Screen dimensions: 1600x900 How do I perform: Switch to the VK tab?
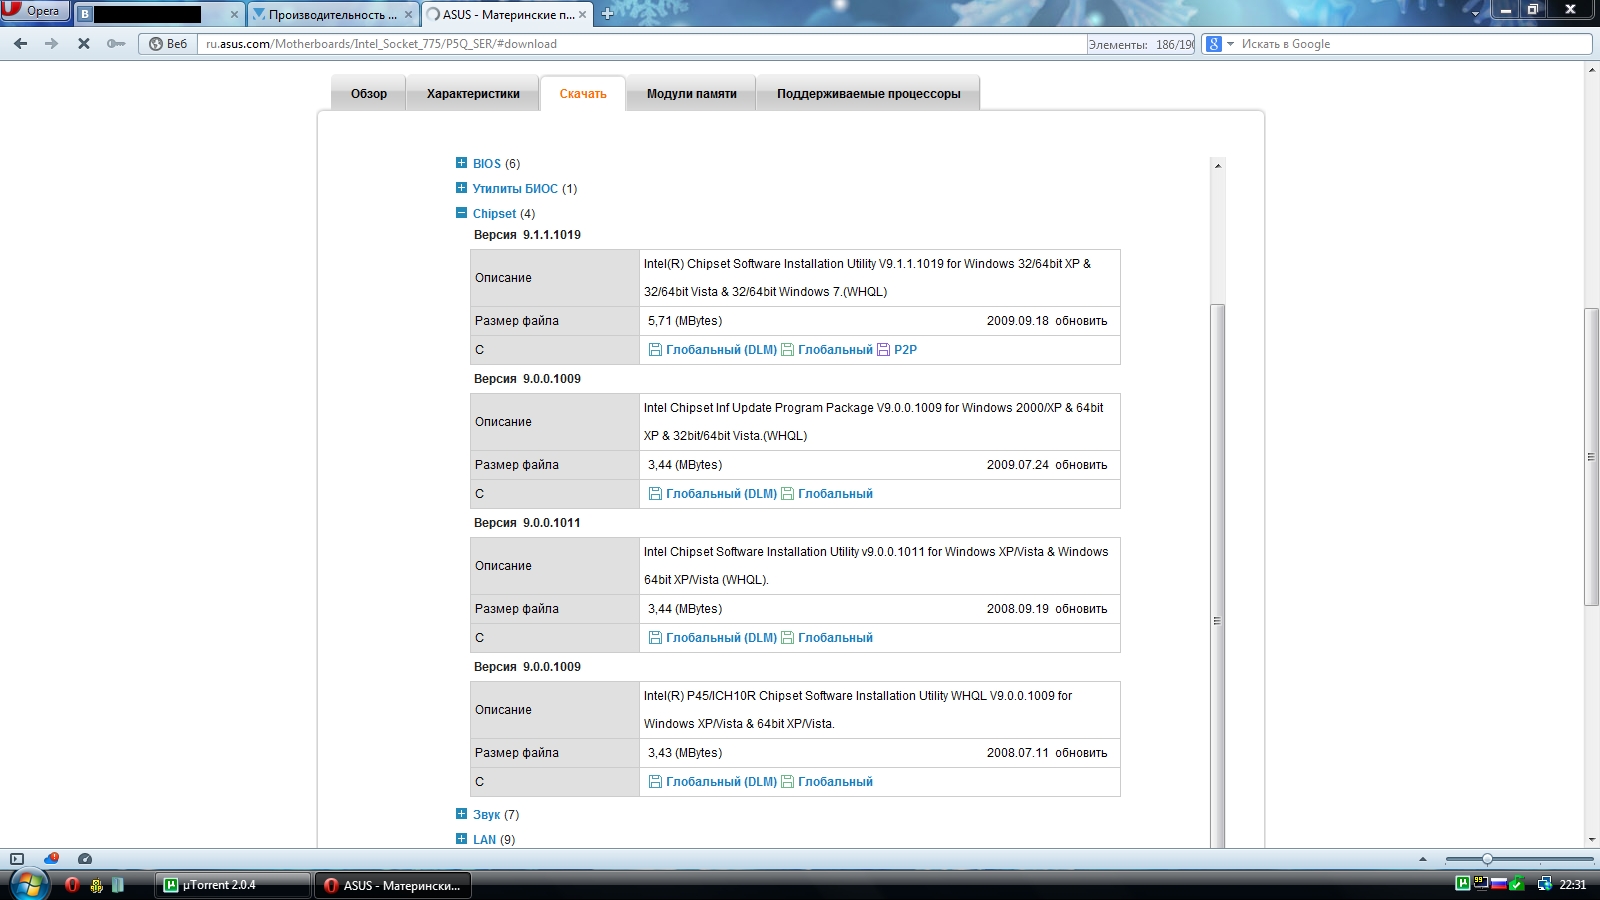point(159,15)
